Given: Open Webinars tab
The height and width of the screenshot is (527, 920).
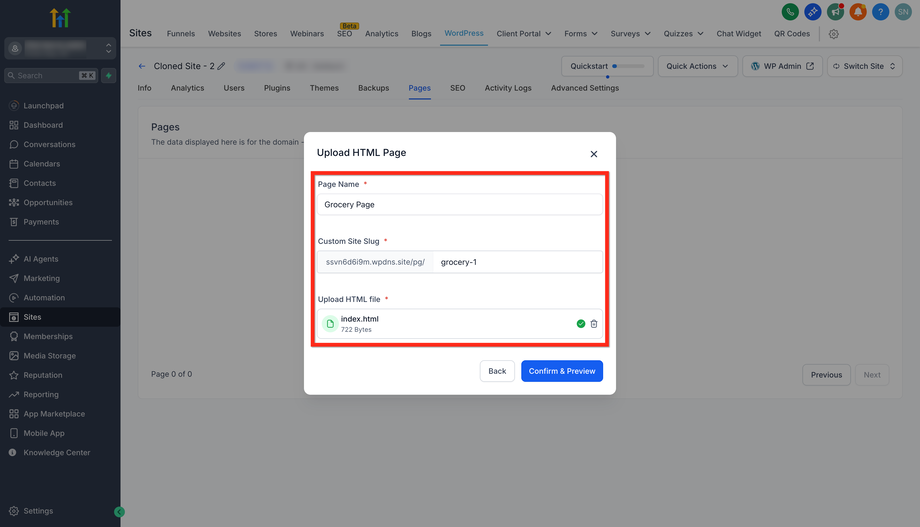Looking at the screenshot, I should pyautogui.click(x=307, y=34).
